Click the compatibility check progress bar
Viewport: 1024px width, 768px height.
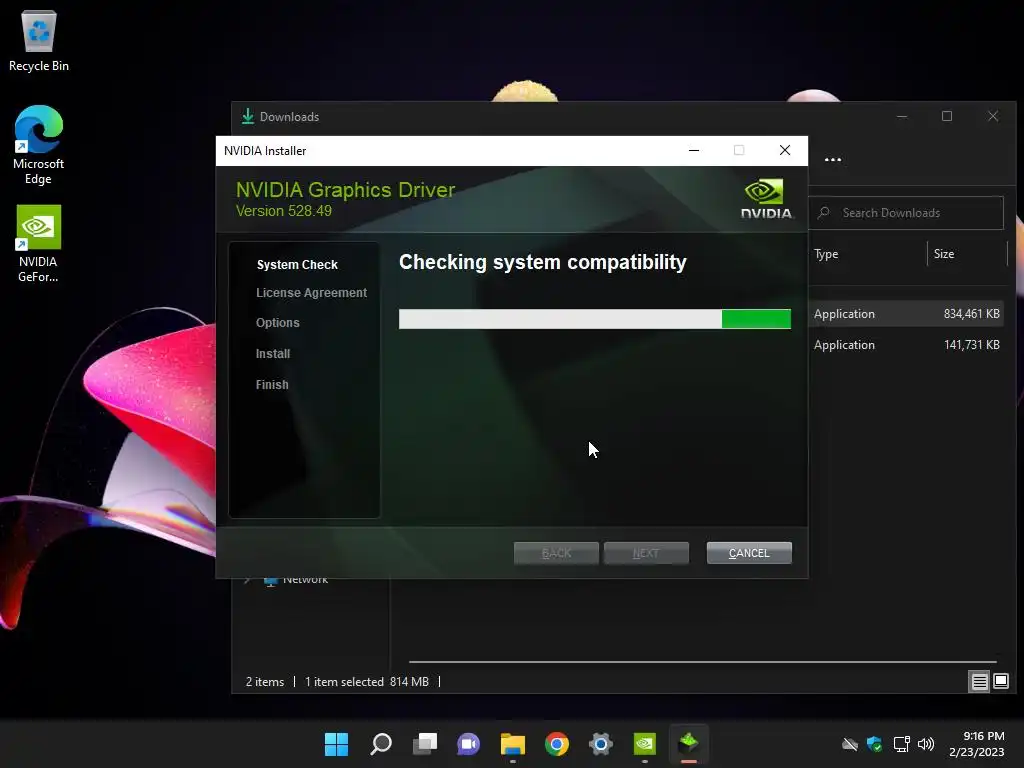(x=595, y=319)
